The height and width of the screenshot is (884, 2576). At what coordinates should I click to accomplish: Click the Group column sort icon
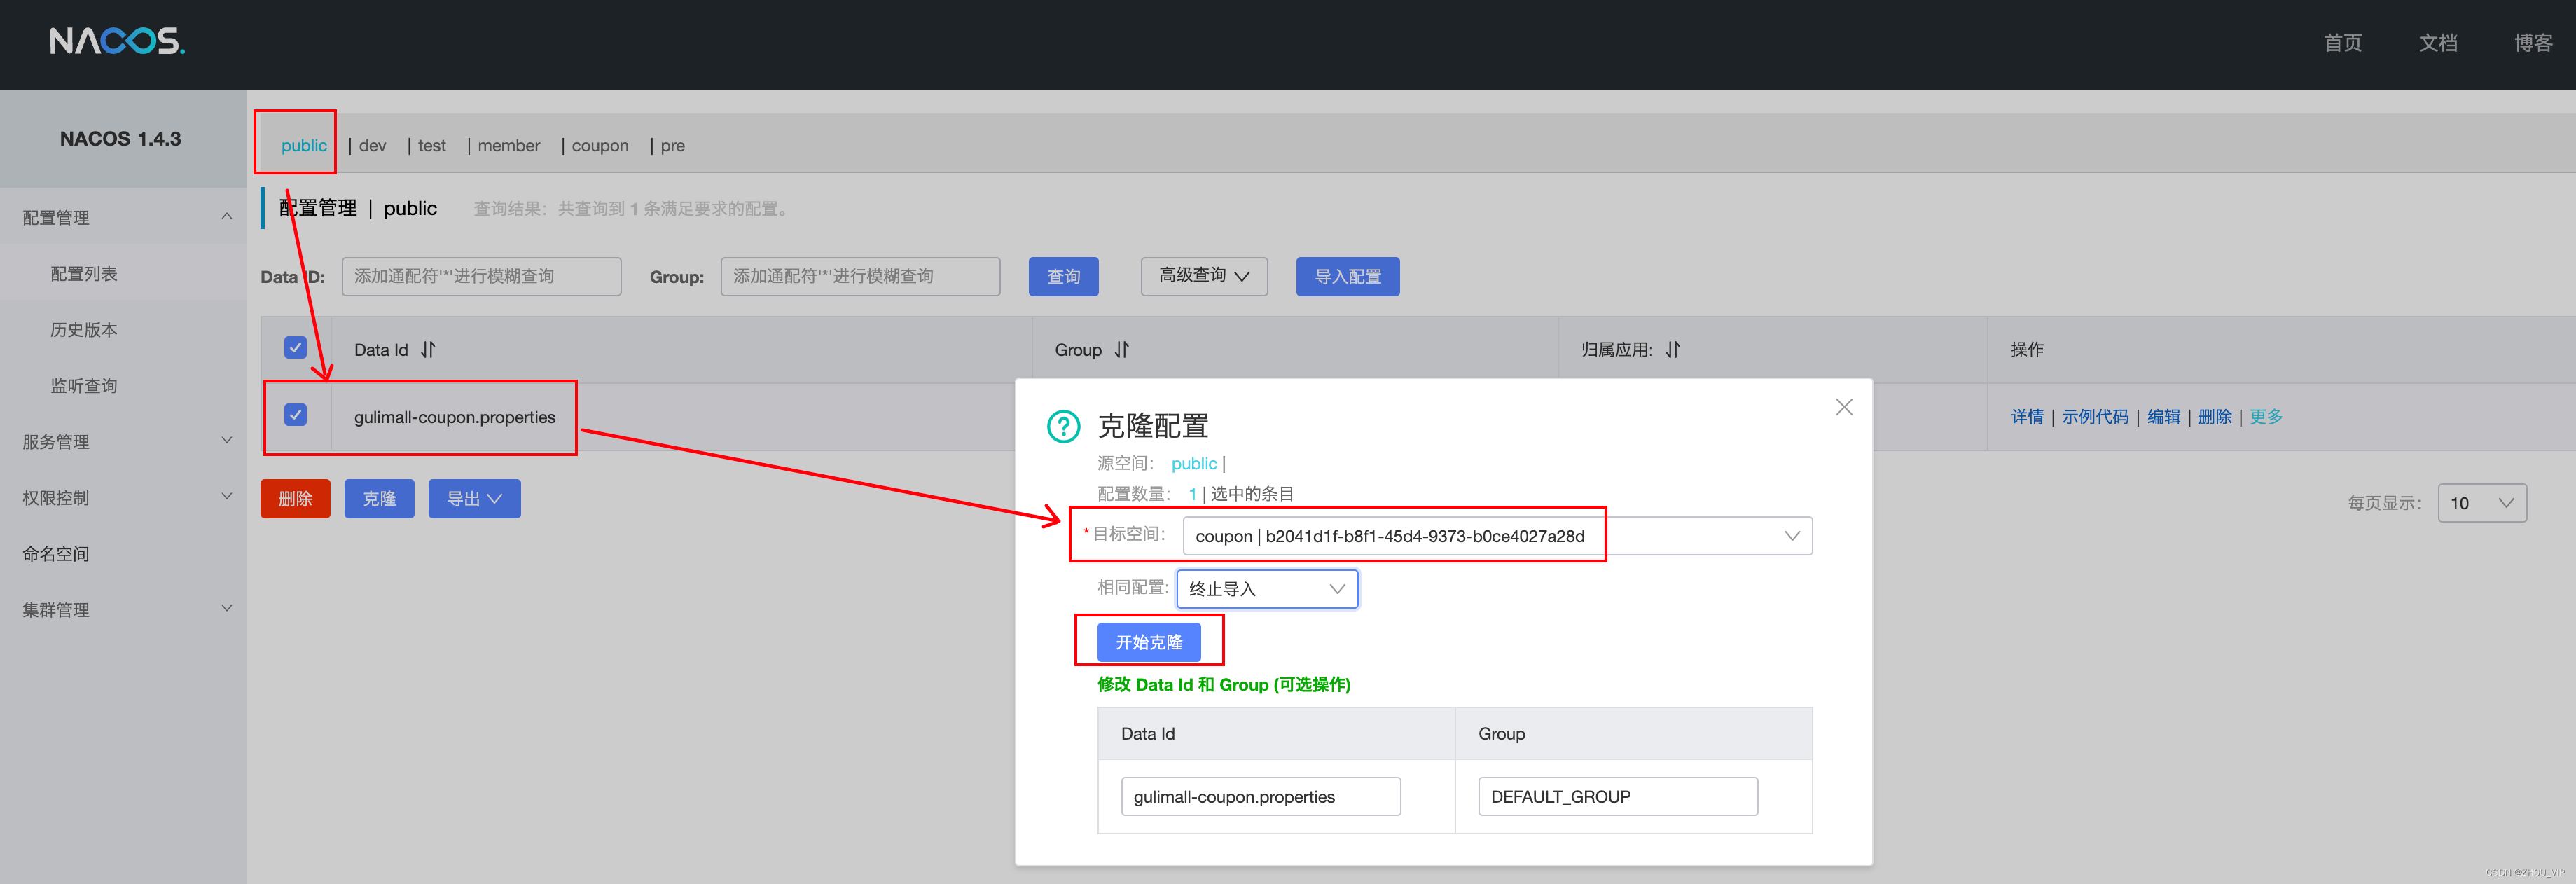pyautogui.click(x=1122, y=350)
